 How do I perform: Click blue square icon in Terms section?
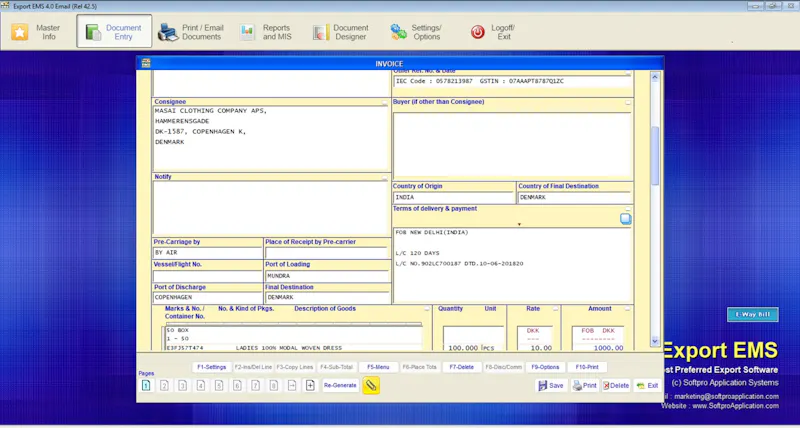626,219
